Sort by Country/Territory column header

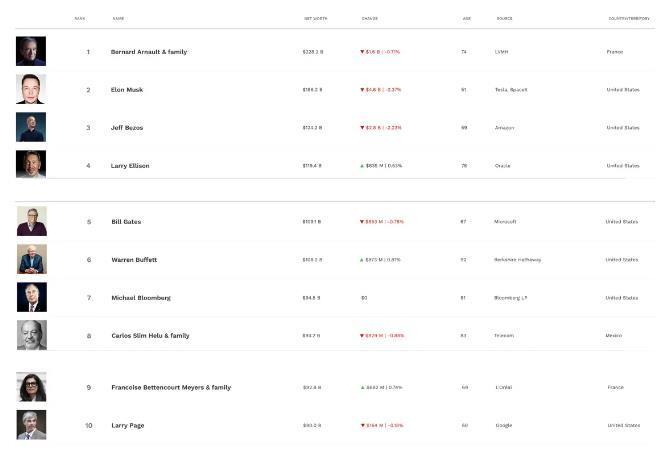(629, 18)
